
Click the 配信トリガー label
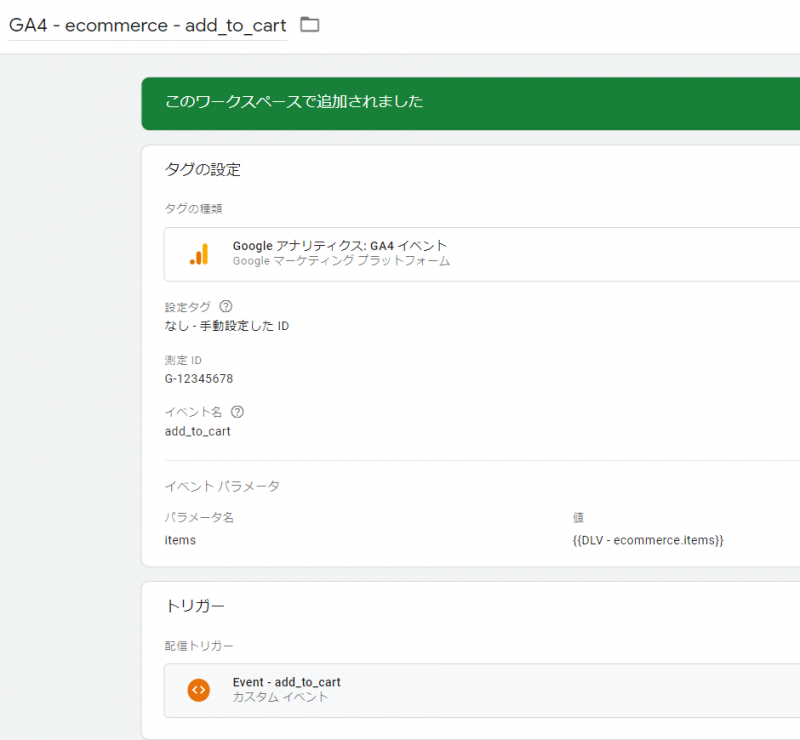(x=198, y=646)
